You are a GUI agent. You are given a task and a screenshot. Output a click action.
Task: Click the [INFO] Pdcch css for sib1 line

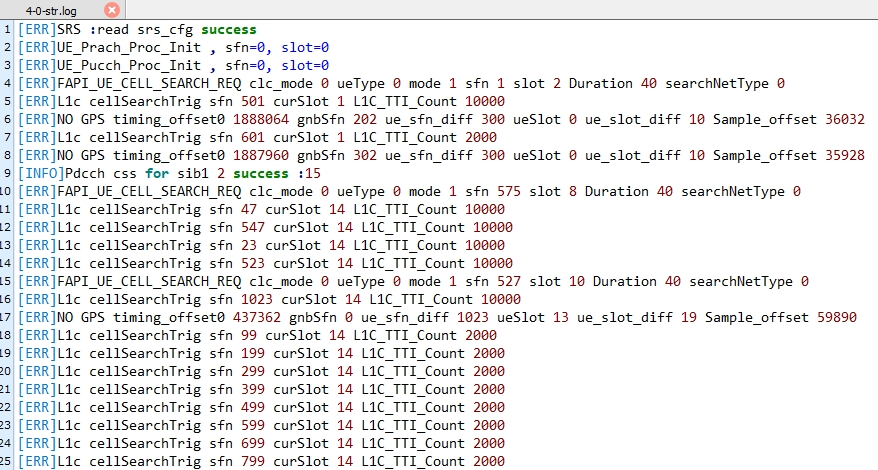(x=169, y=174)
